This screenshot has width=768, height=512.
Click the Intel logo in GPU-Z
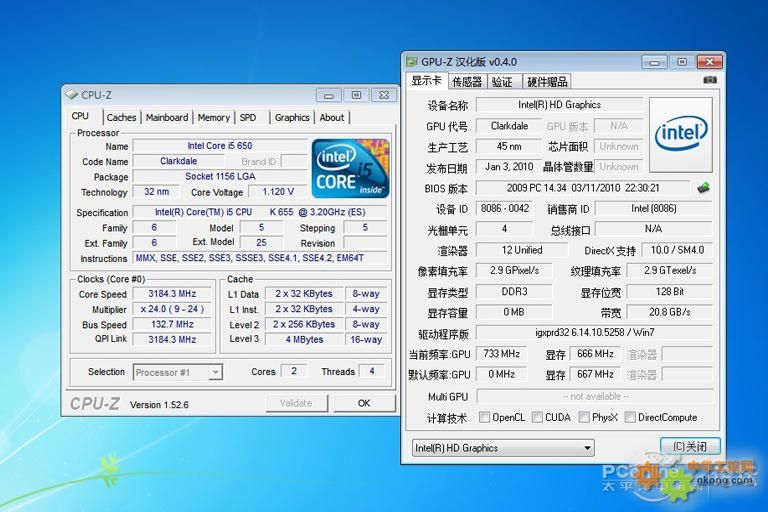coord(681,134)
